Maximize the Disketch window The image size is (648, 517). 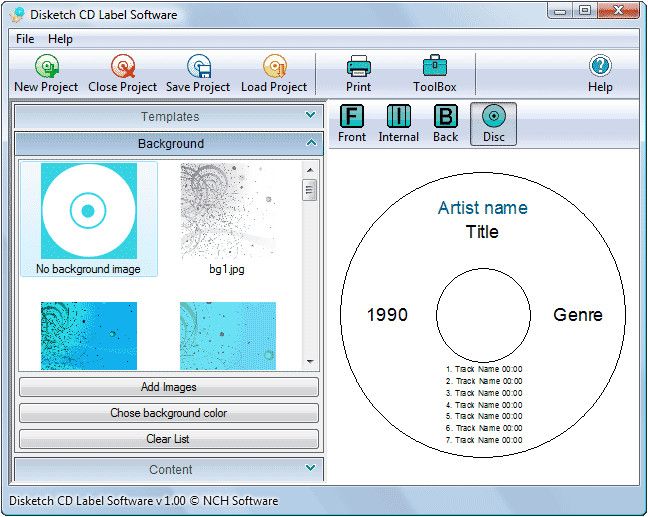pos(584,11)
